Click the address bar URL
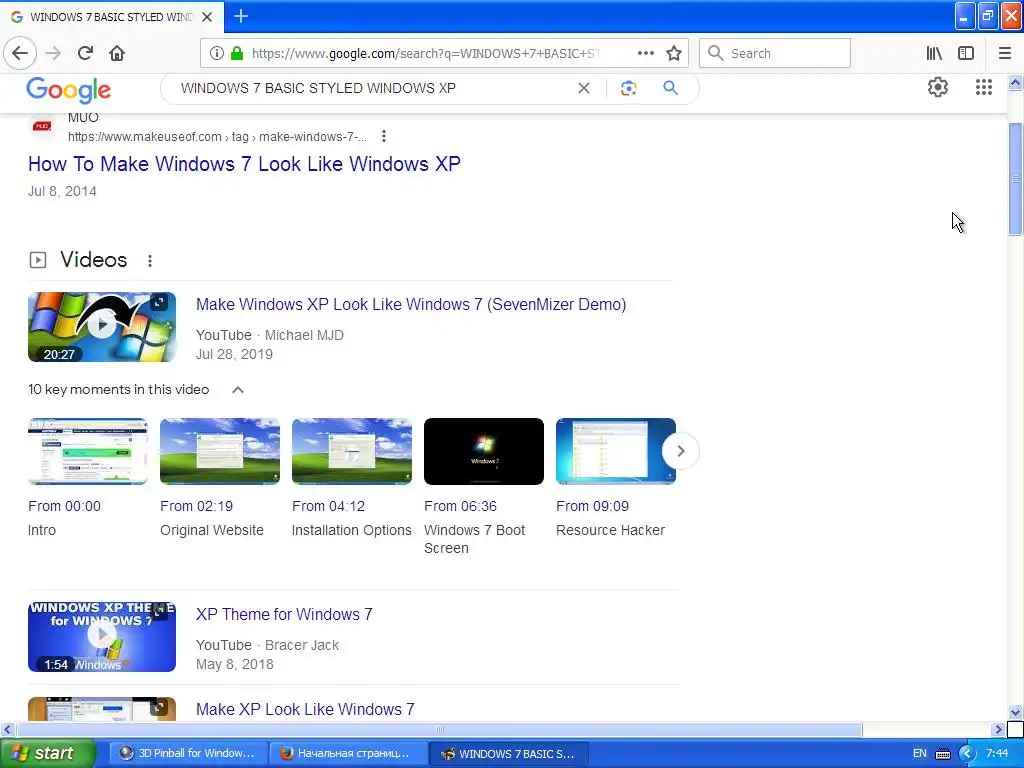The width and height of the screenshot is (1024, 768). tap(424, 54)
